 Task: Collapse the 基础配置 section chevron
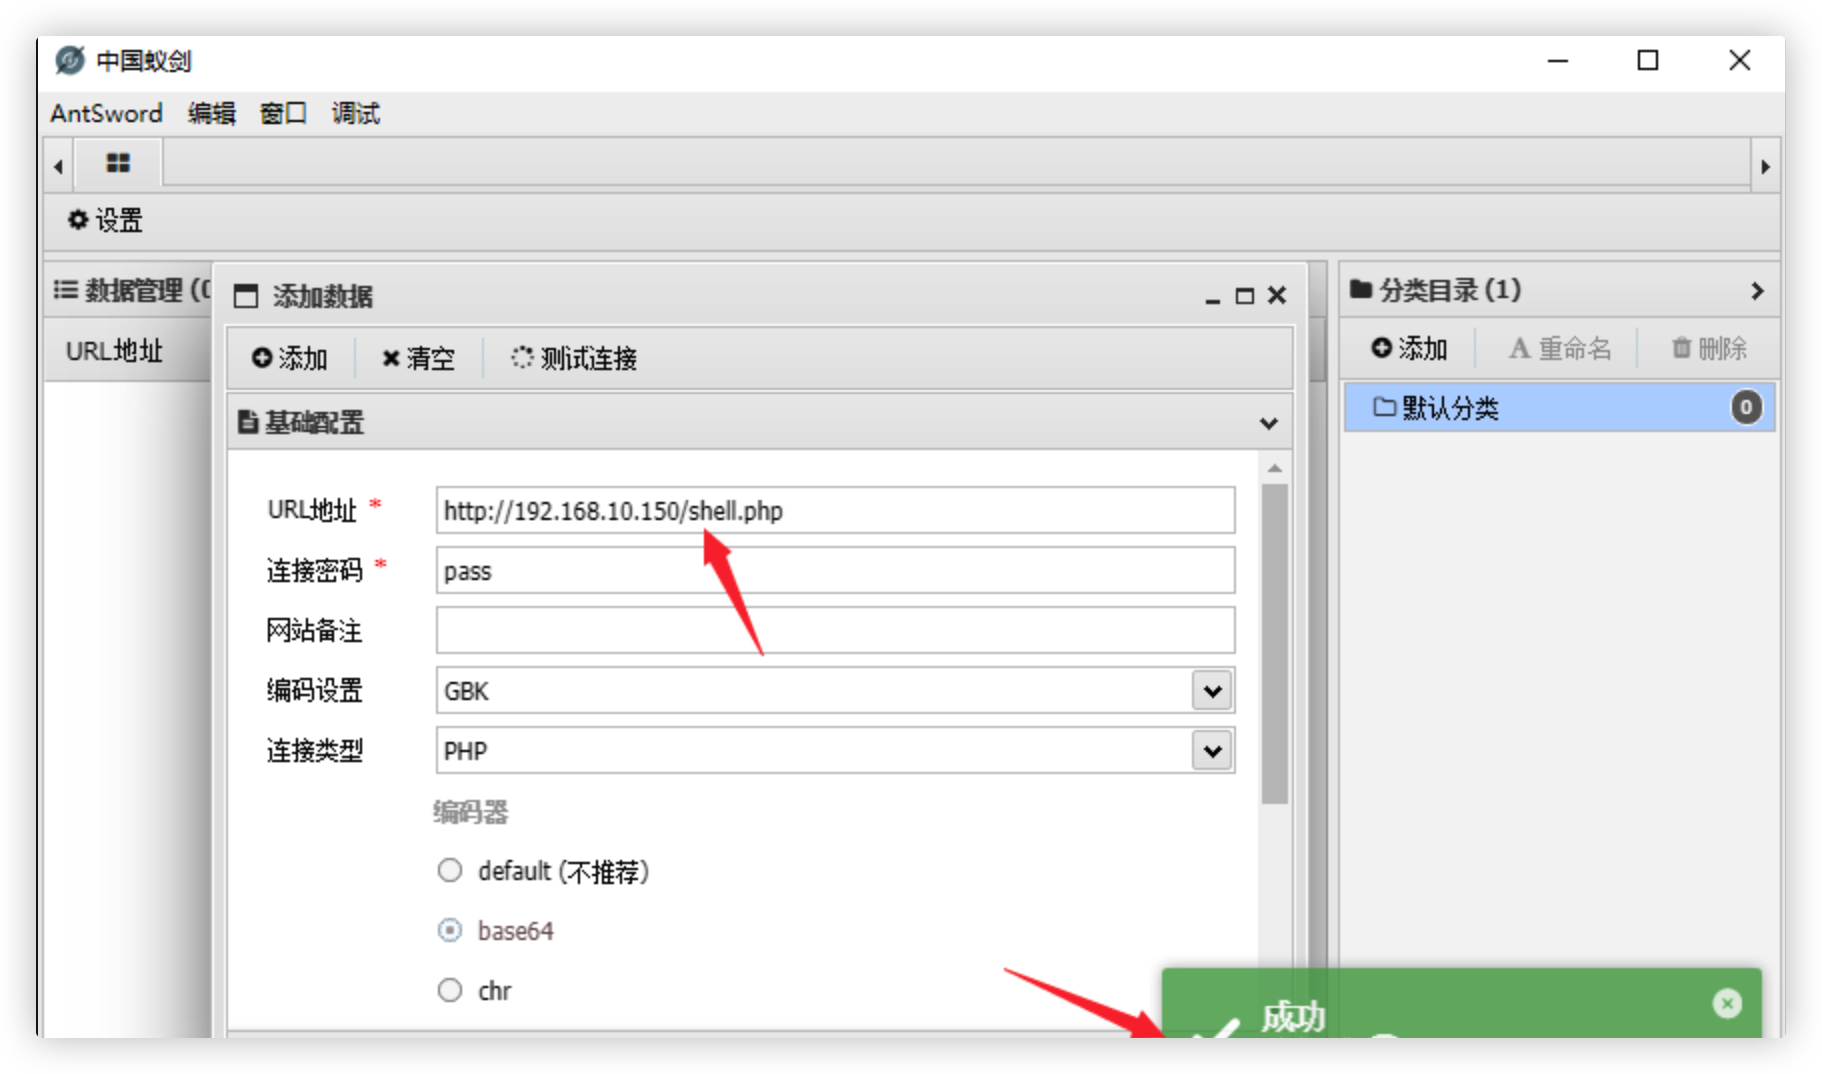click(x=1268, y=423)
